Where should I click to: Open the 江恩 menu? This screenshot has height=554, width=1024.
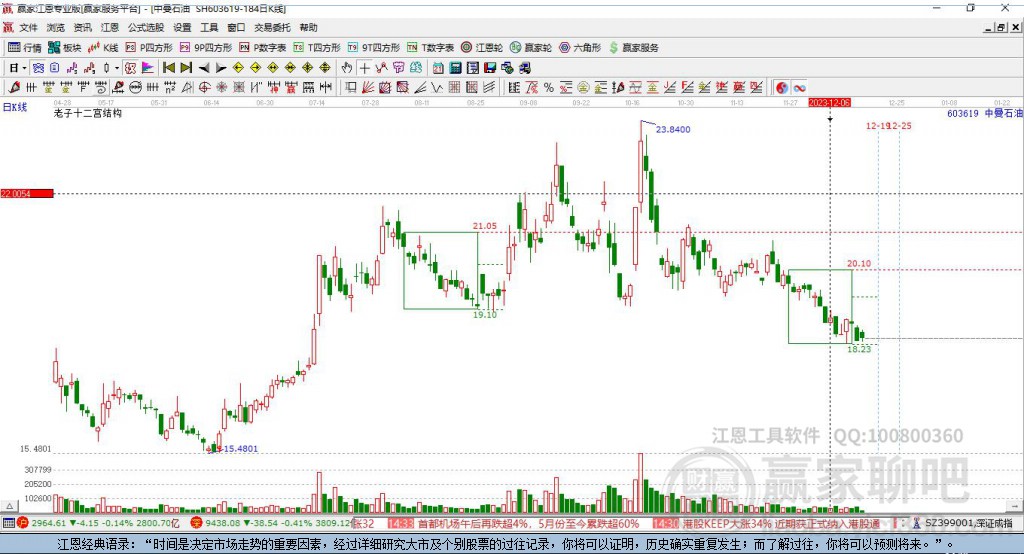click(110, 28)
